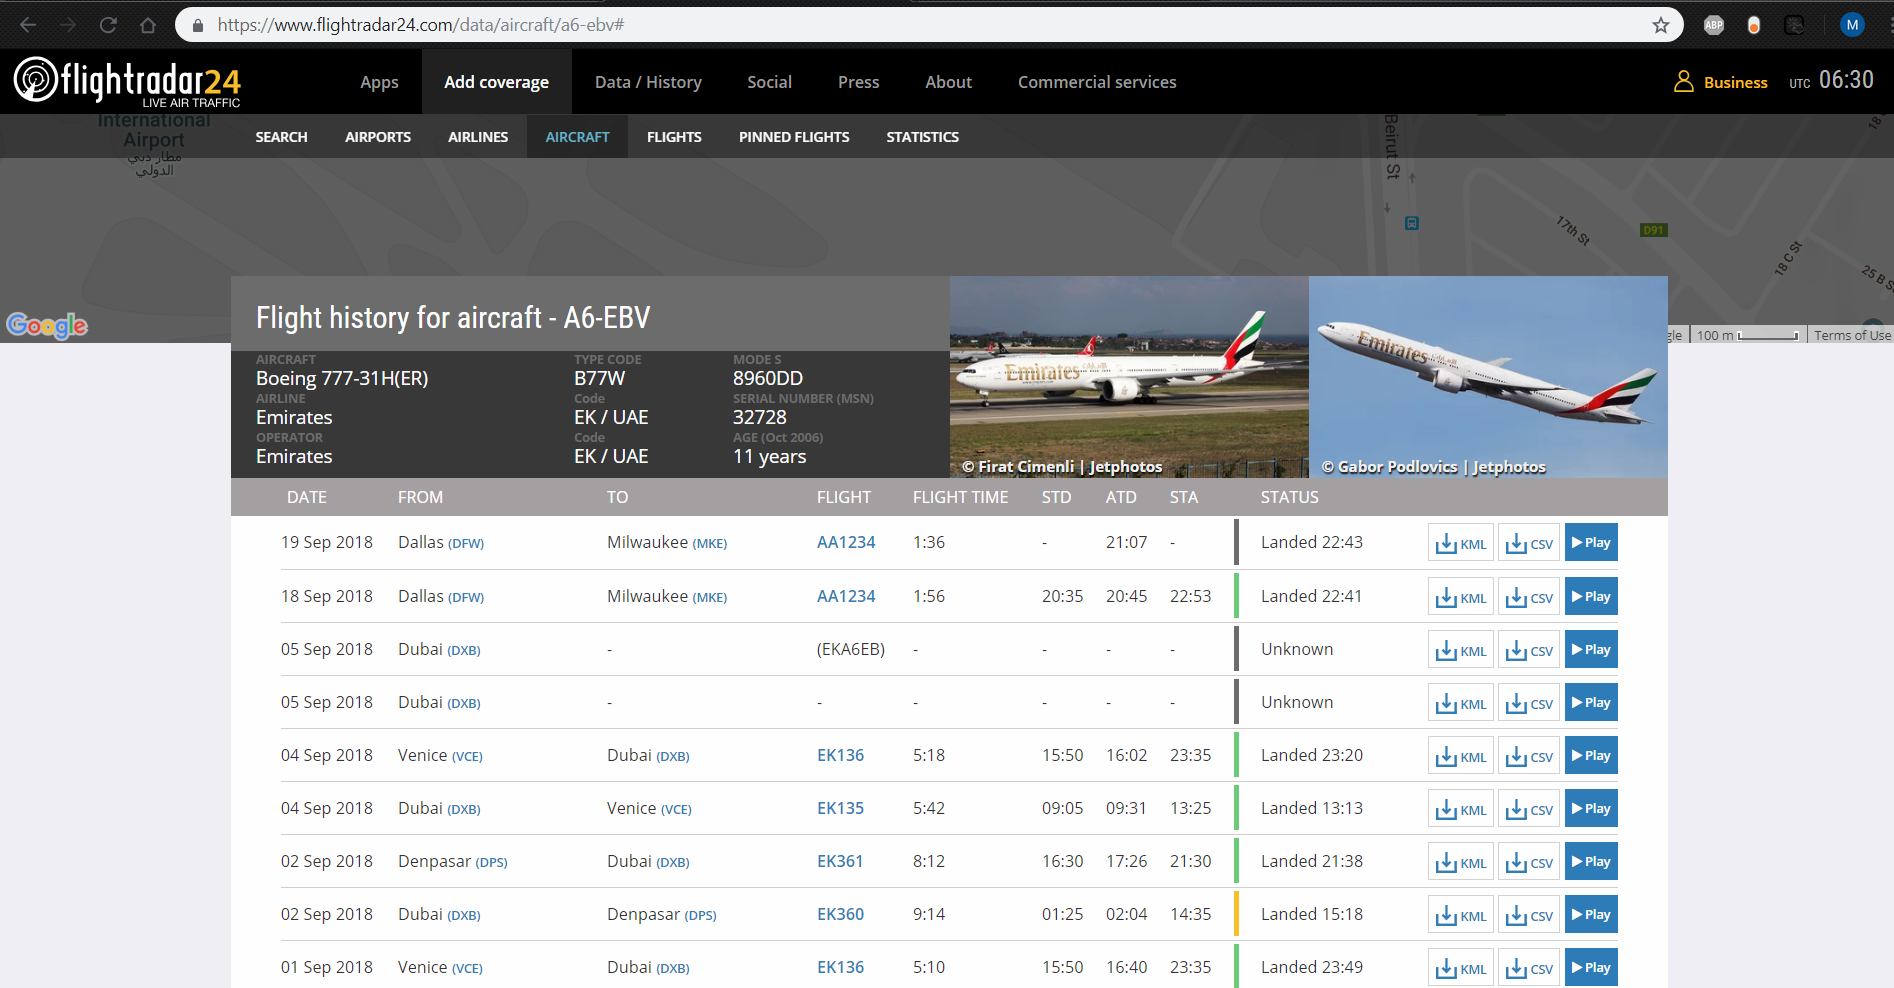Open the Press menu item
This screenshot has width=1894, height=988.
click(x=858, y=82)
